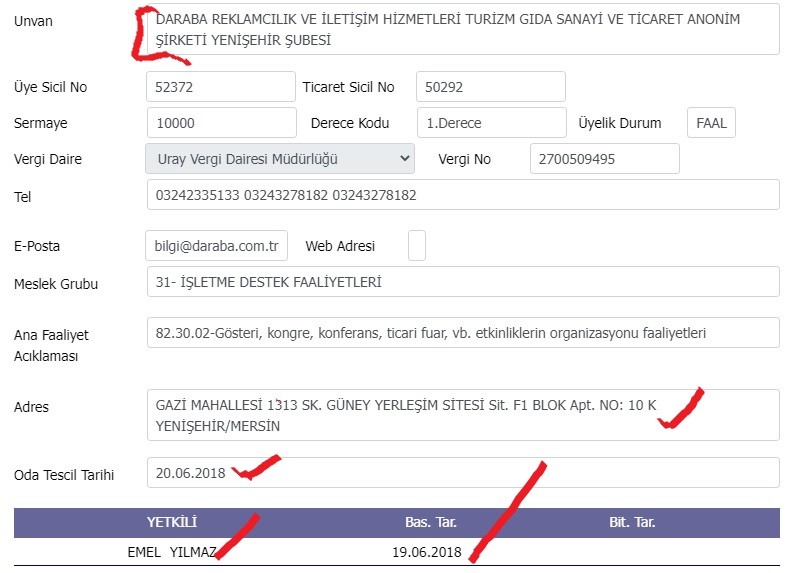Click the Tel phone numbers field
The image size is (794, 573).
click(x=463, y=194)
